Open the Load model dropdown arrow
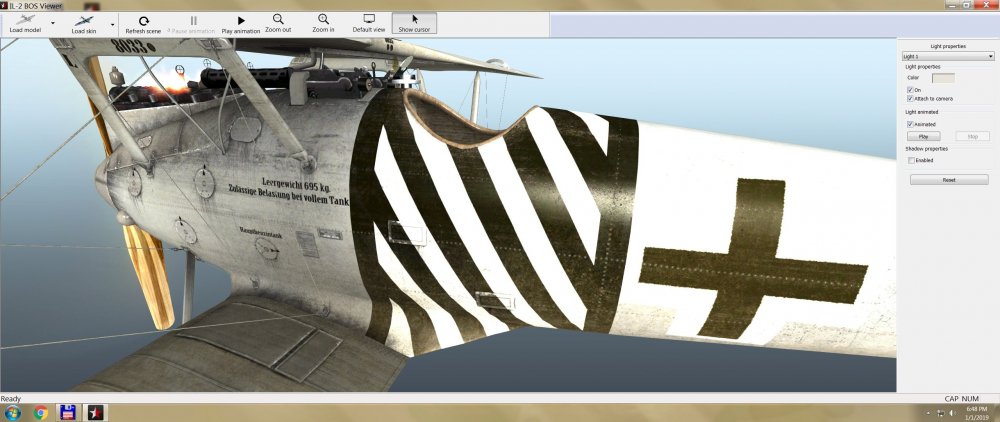Image resolution: width=1000 pixels, height=422 pixels. [53, 24]
